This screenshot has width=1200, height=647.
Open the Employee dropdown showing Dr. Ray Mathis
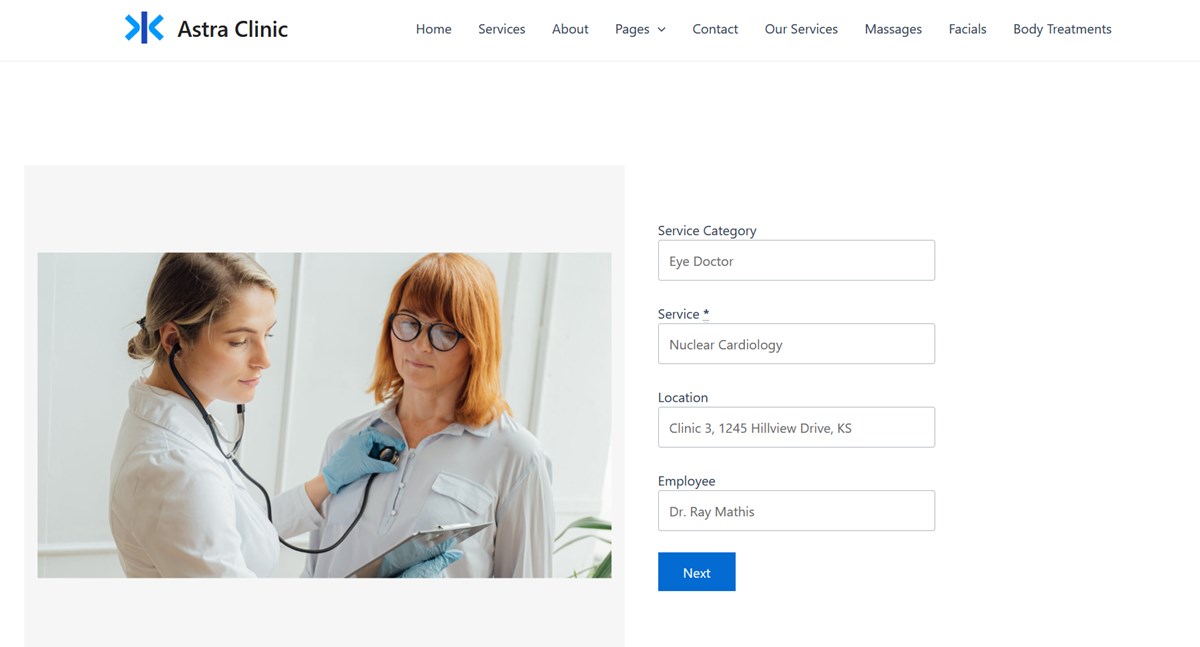(796, 510)
